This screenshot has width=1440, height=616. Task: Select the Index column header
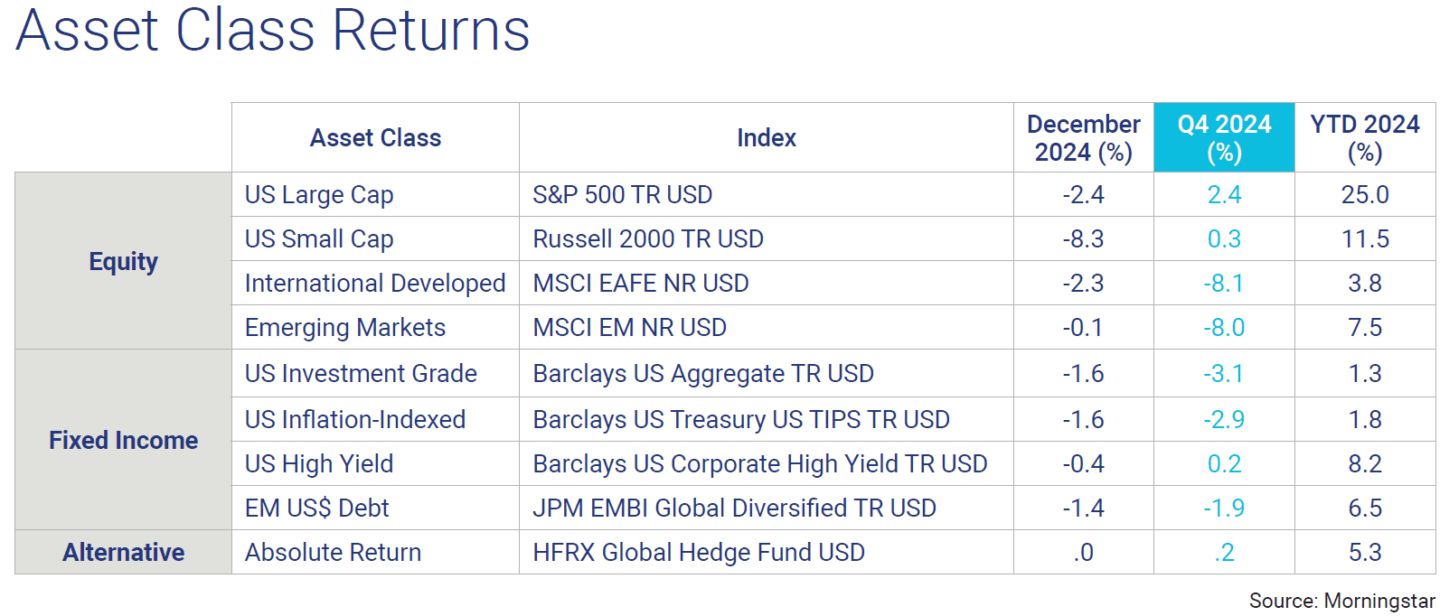coord(766,138)
